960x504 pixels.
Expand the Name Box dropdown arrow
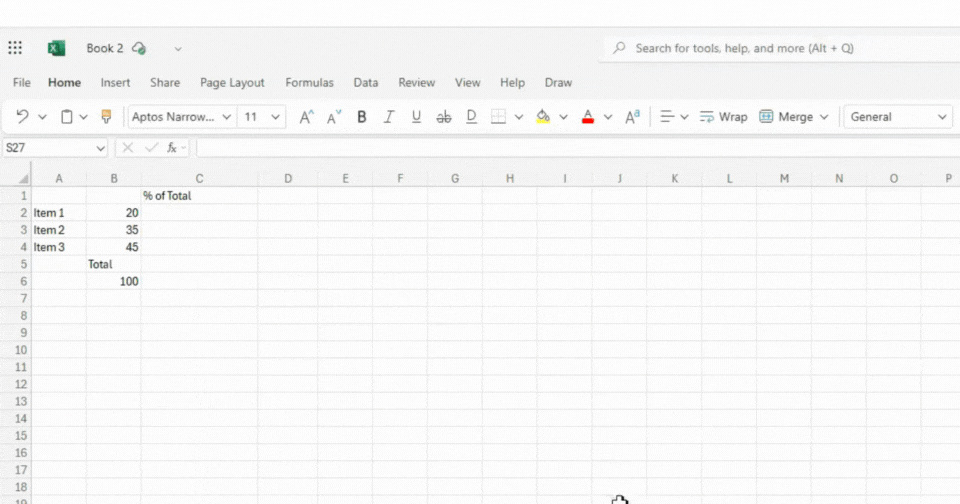[x=100, y=148]
